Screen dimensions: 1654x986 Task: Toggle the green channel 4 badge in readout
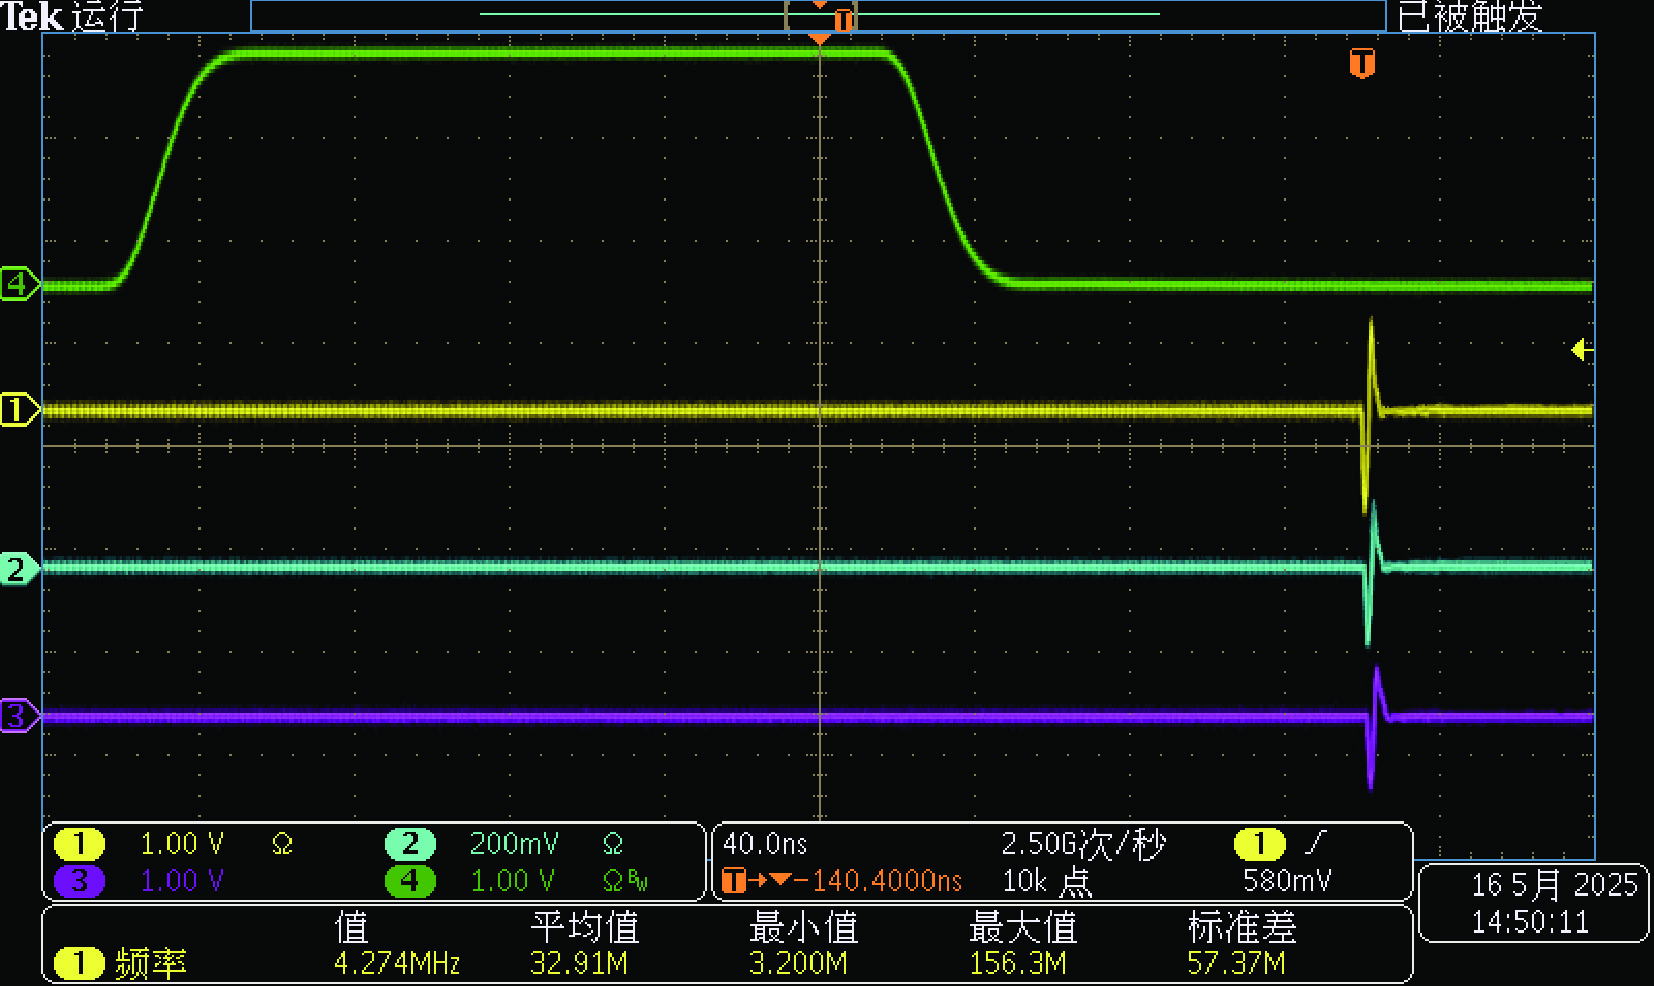(x=410, y=881)
